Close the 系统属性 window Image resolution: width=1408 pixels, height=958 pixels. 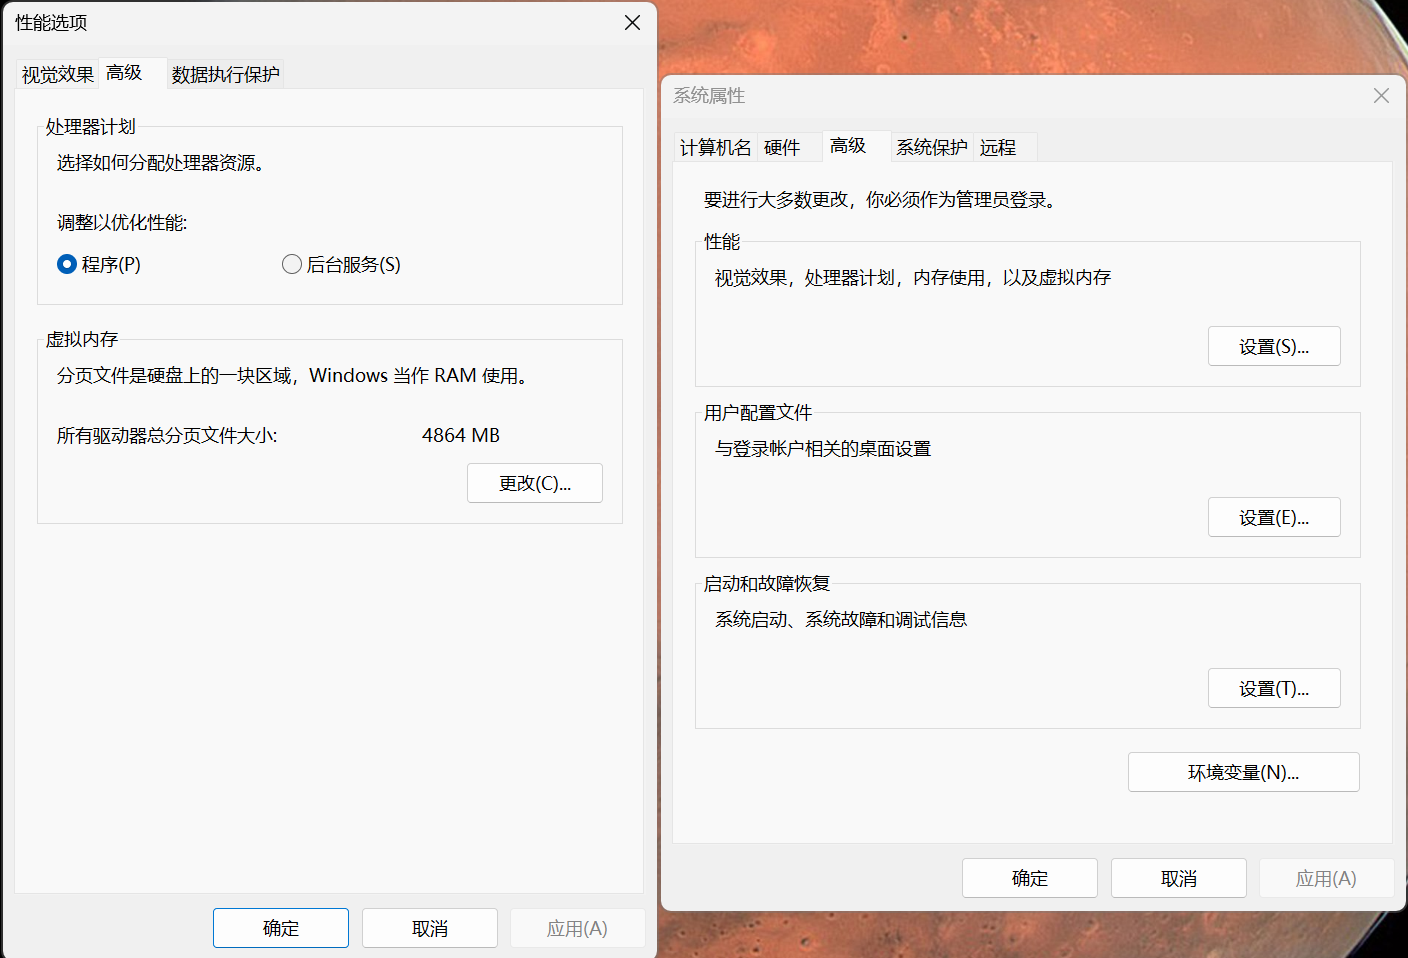point(1381,95)
